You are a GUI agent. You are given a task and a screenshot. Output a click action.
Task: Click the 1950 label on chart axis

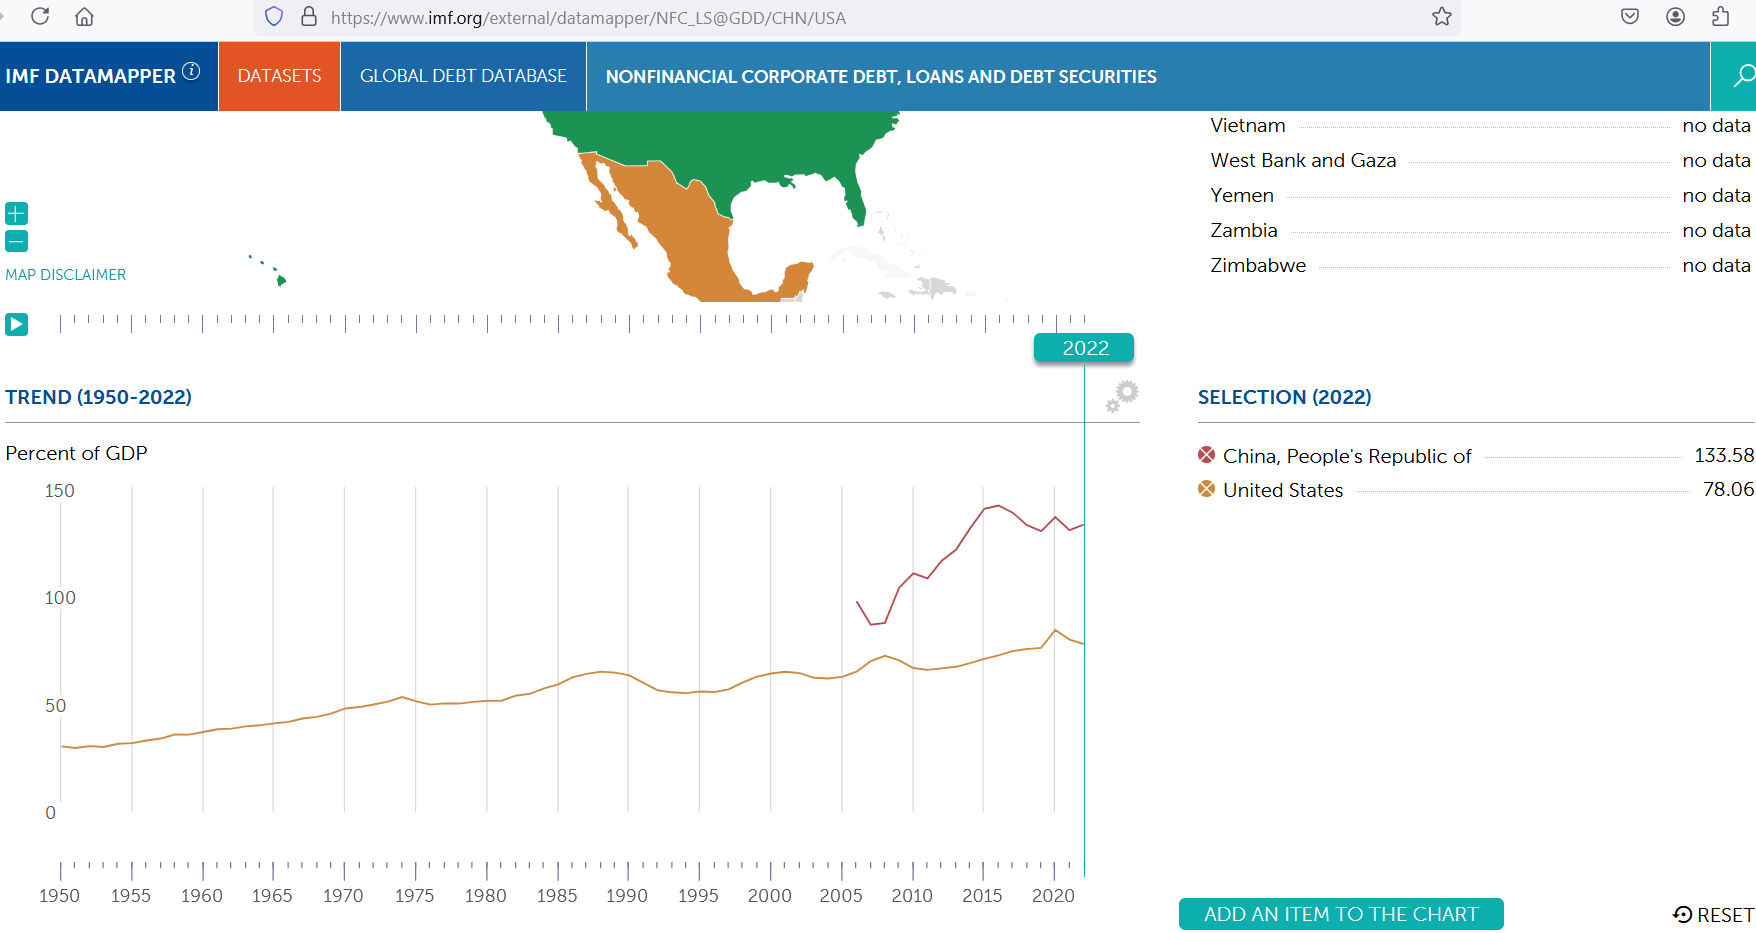pos(59,896)
